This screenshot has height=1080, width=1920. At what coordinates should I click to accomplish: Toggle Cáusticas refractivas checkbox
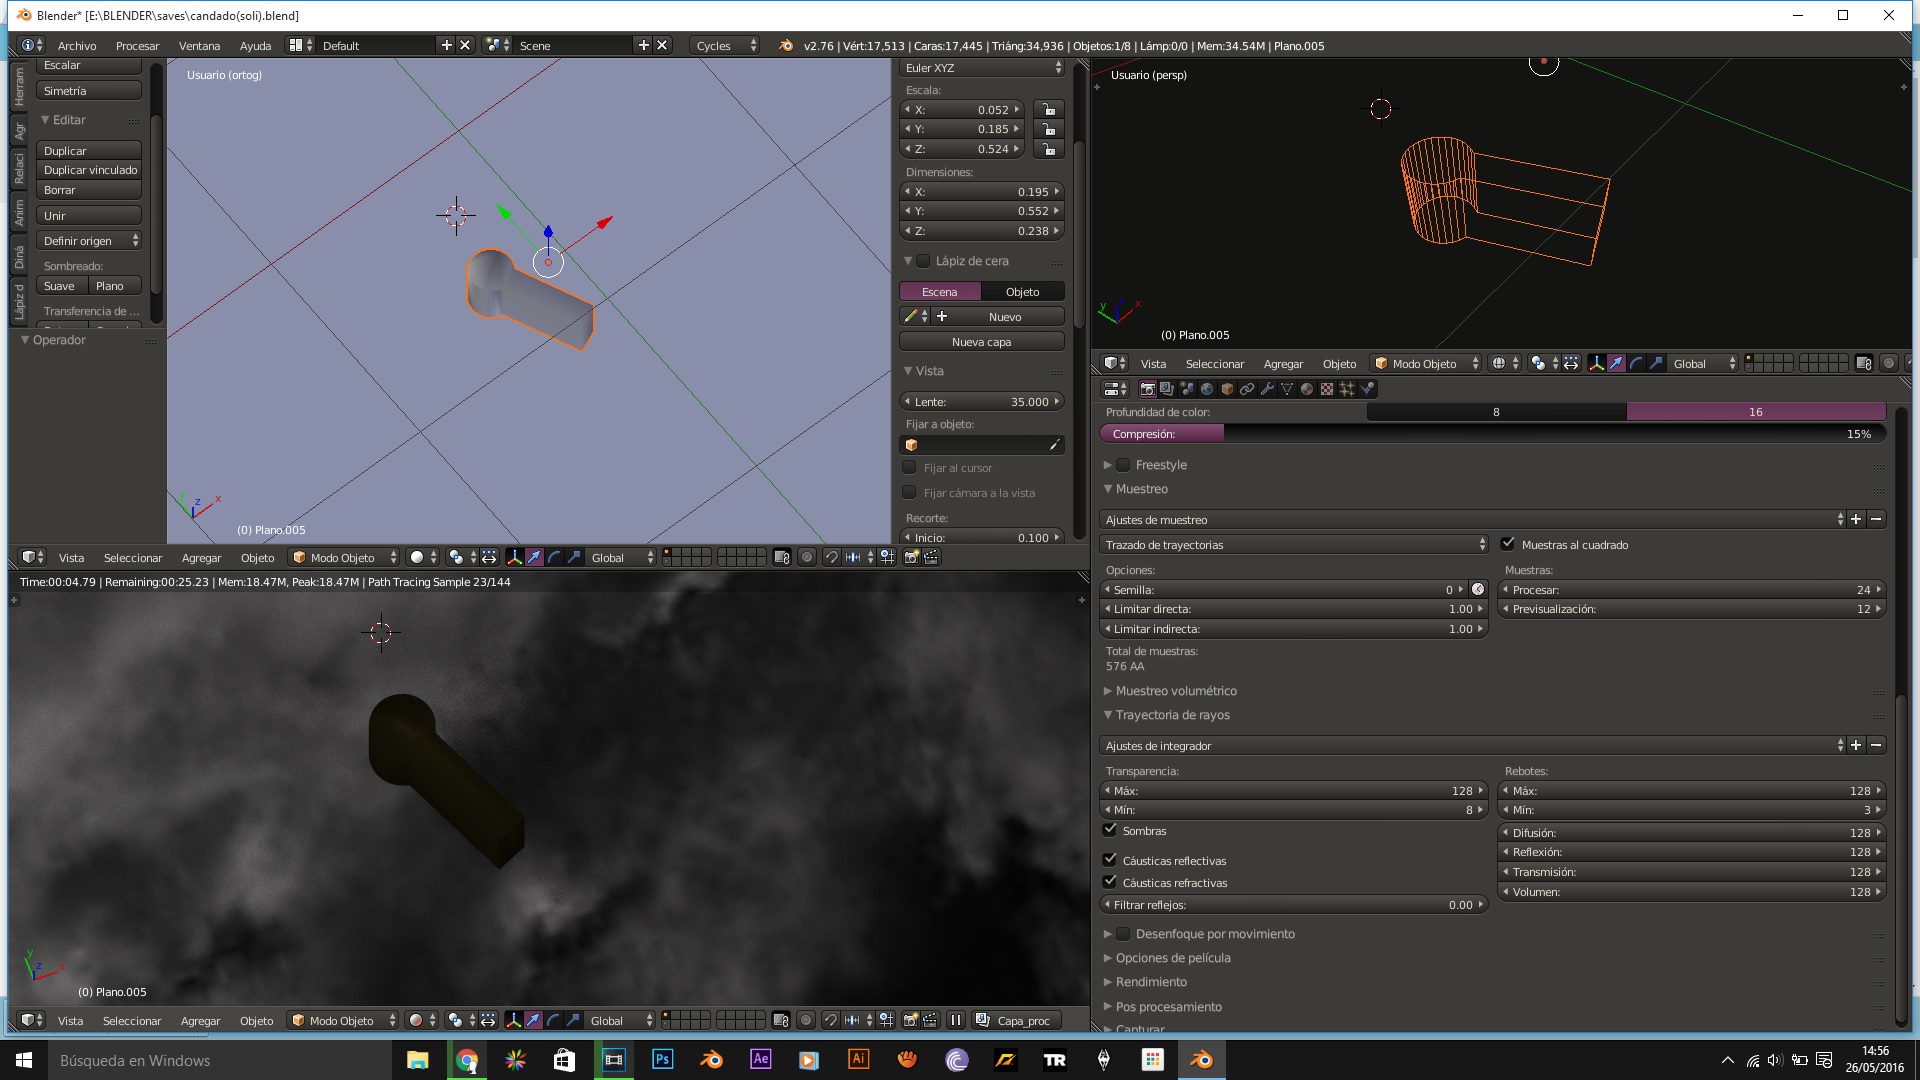(x=1110, y=882)
